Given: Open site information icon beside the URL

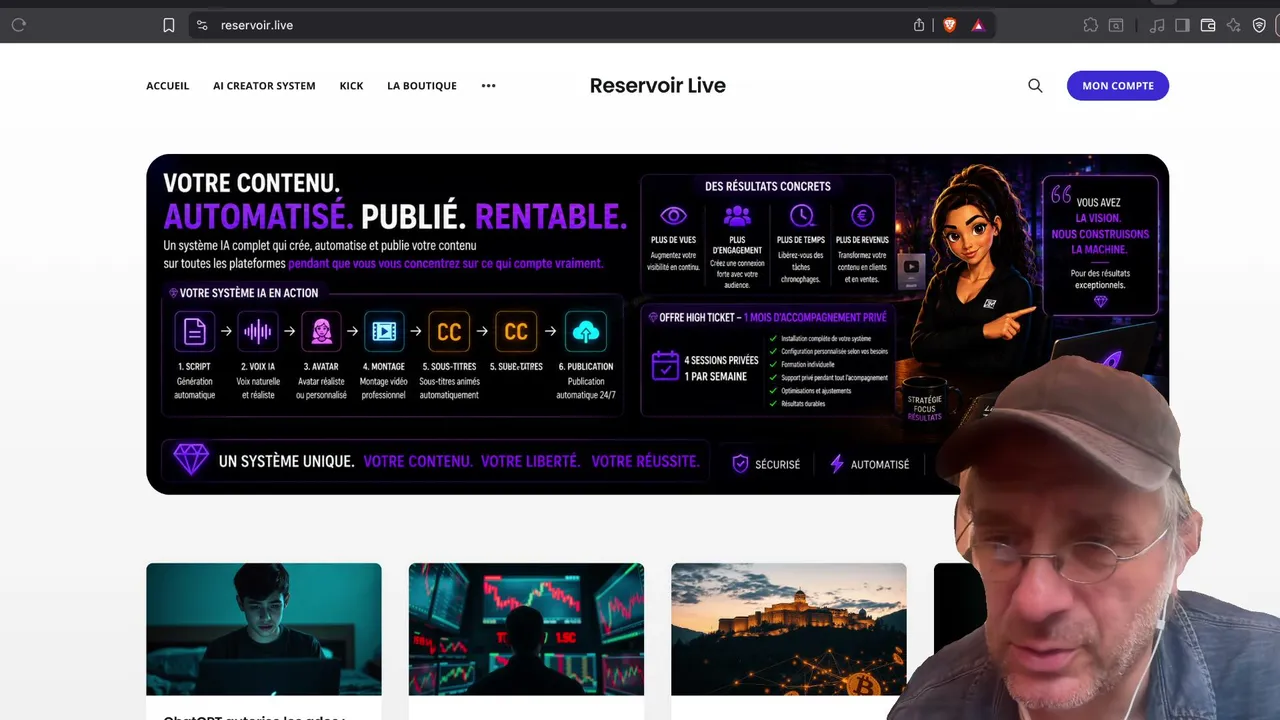Looking at the screenshot, I should point(201,25).
